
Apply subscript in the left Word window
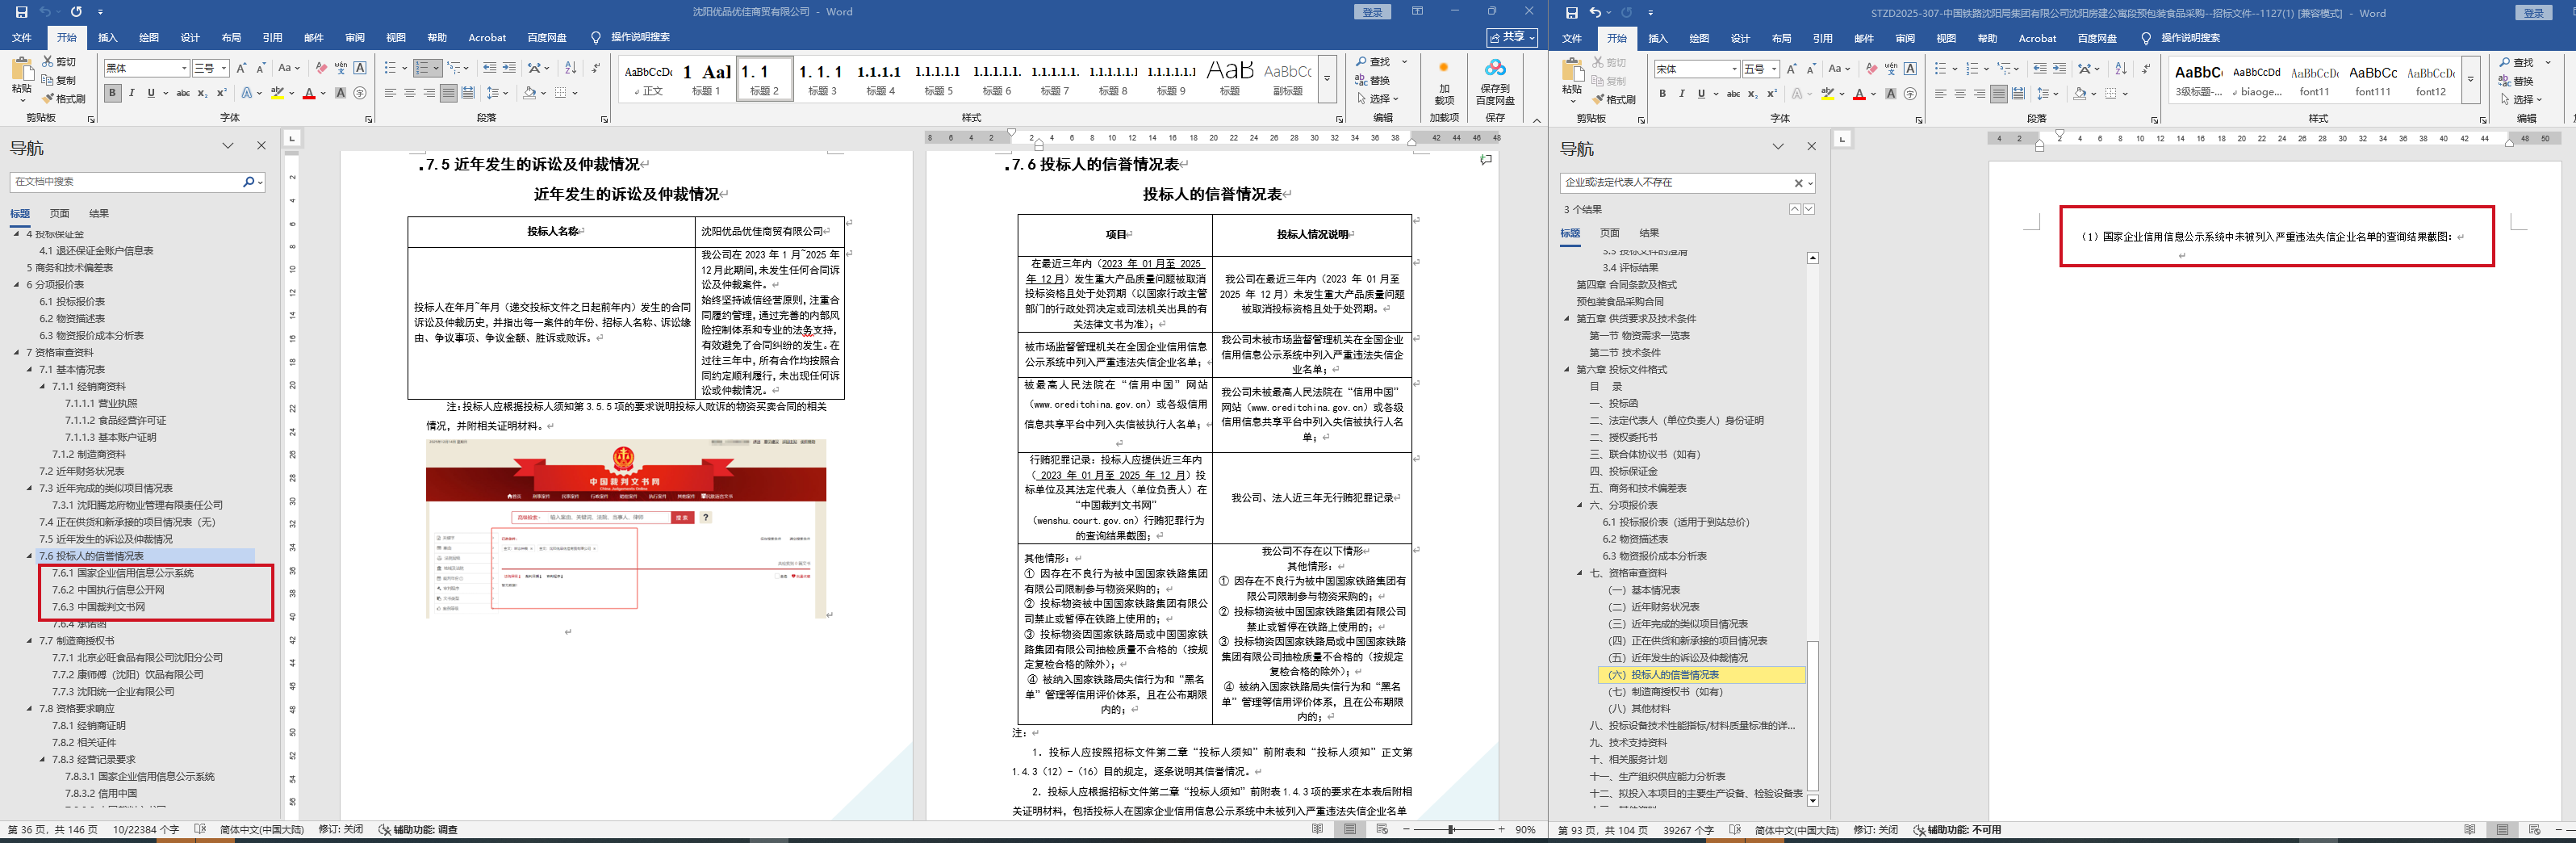pos(202,93)
